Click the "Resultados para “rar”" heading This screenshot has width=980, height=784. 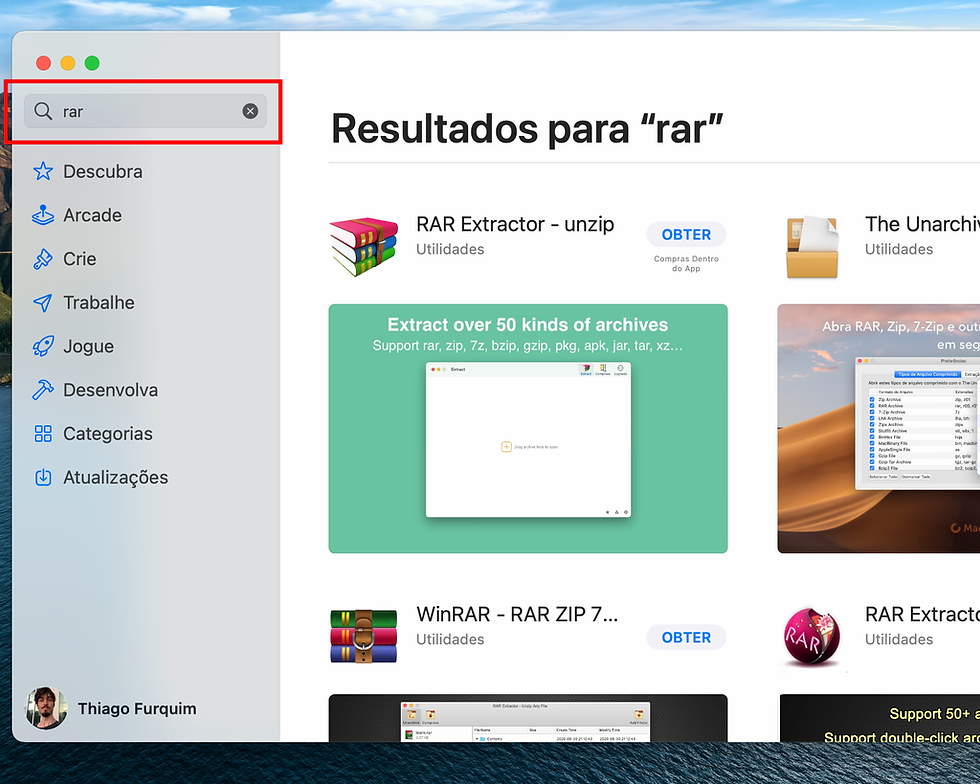(x=527, y=129)
